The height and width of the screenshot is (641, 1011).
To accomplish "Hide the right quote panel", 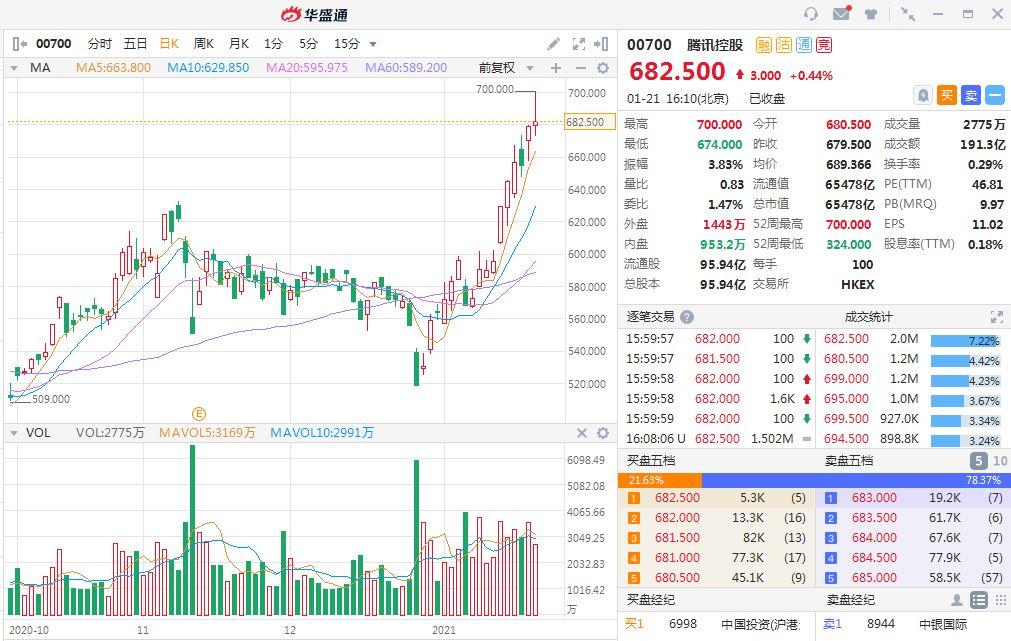I will click(601, 44).
